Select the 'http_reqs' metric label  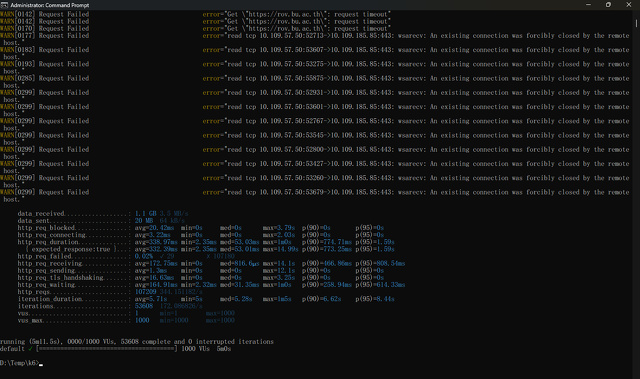(x=33, y=292)
